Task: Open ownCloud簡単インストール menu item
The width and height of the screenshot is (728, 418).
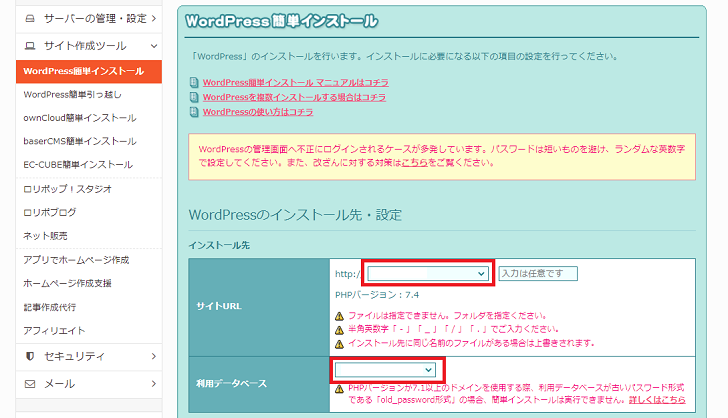Action: click(80, 118)
